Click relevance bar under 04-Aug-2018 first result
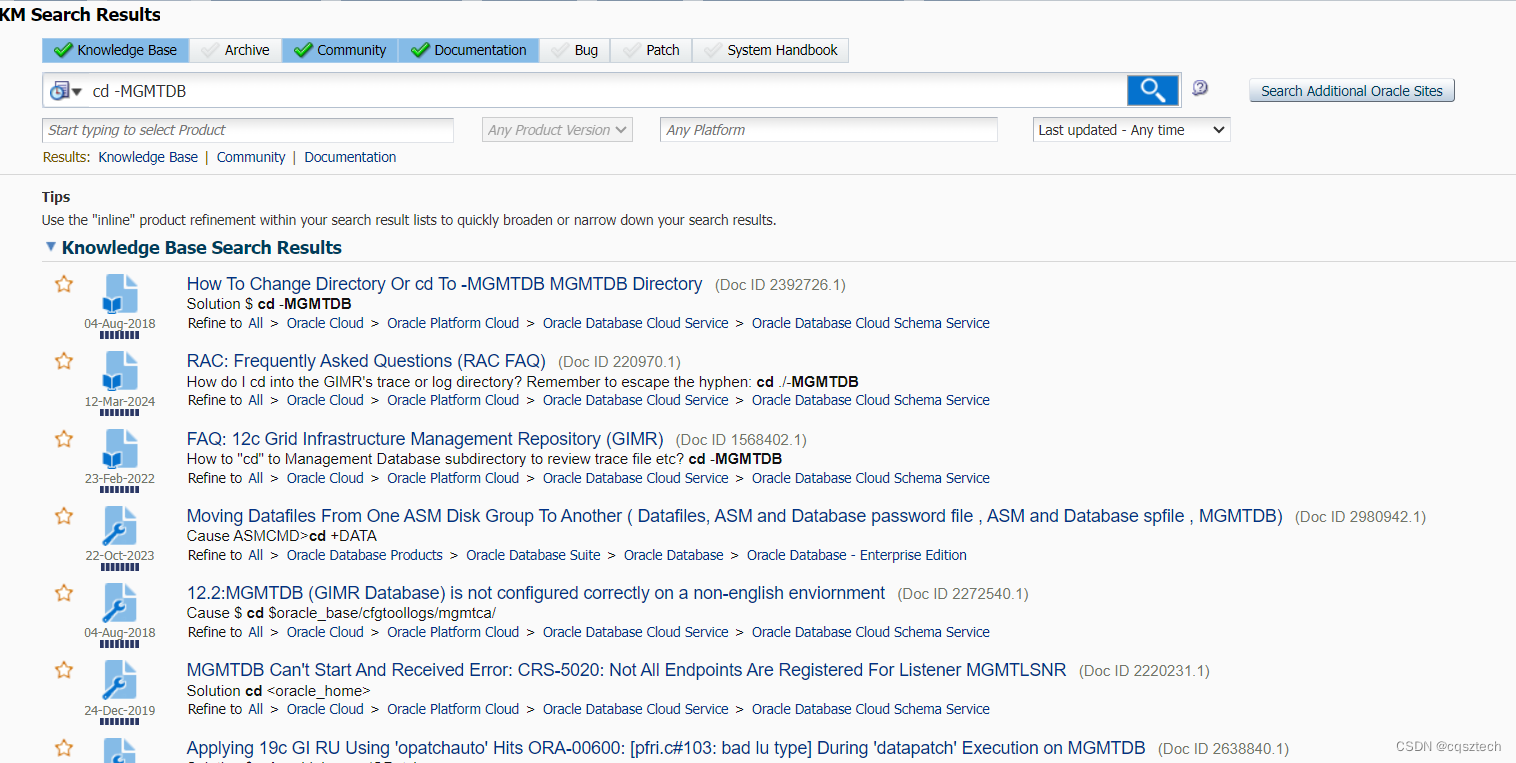 point(120,335)
